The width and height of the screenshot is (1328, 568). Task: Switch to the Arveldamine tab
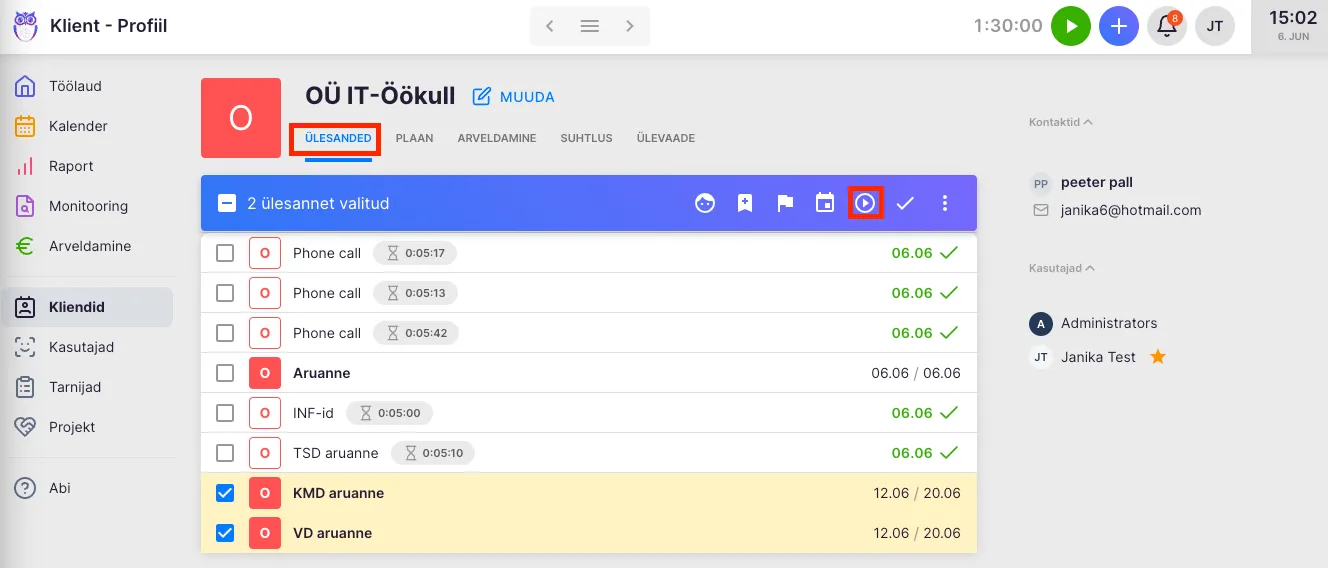[496, 138]
